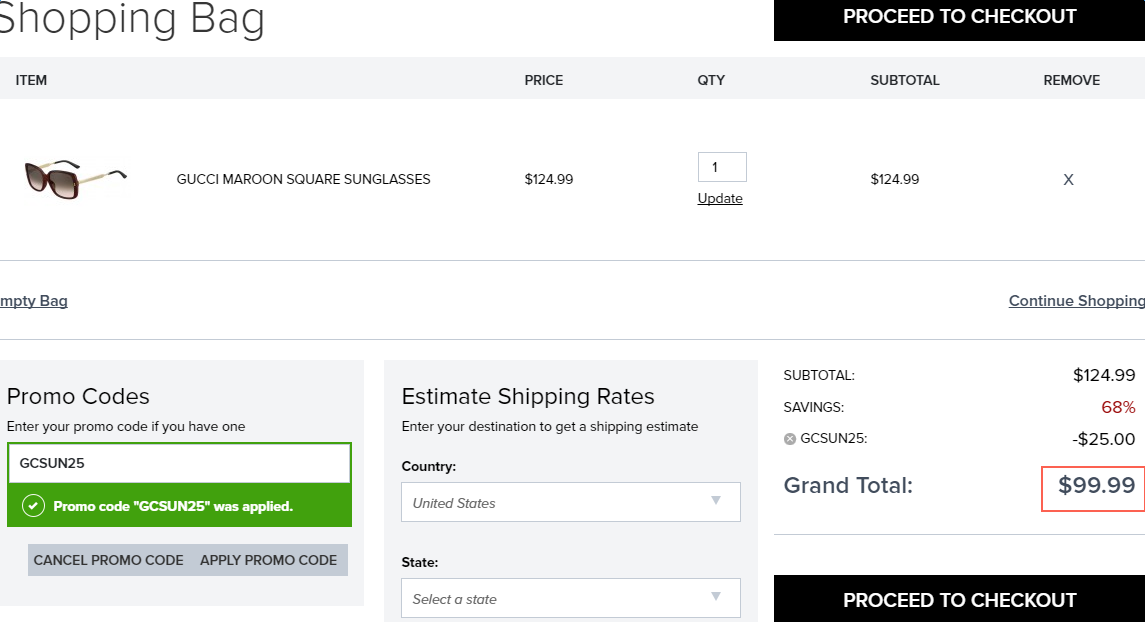Open the Gucci sunglasses product thumbnail
This screenshot has width=1145, height=622.
tap(75, 179)
